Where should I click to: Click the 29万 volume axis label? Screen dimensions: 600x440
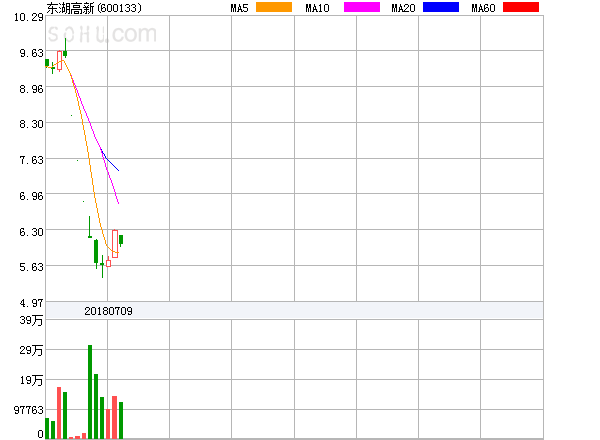tap(31, 350)
